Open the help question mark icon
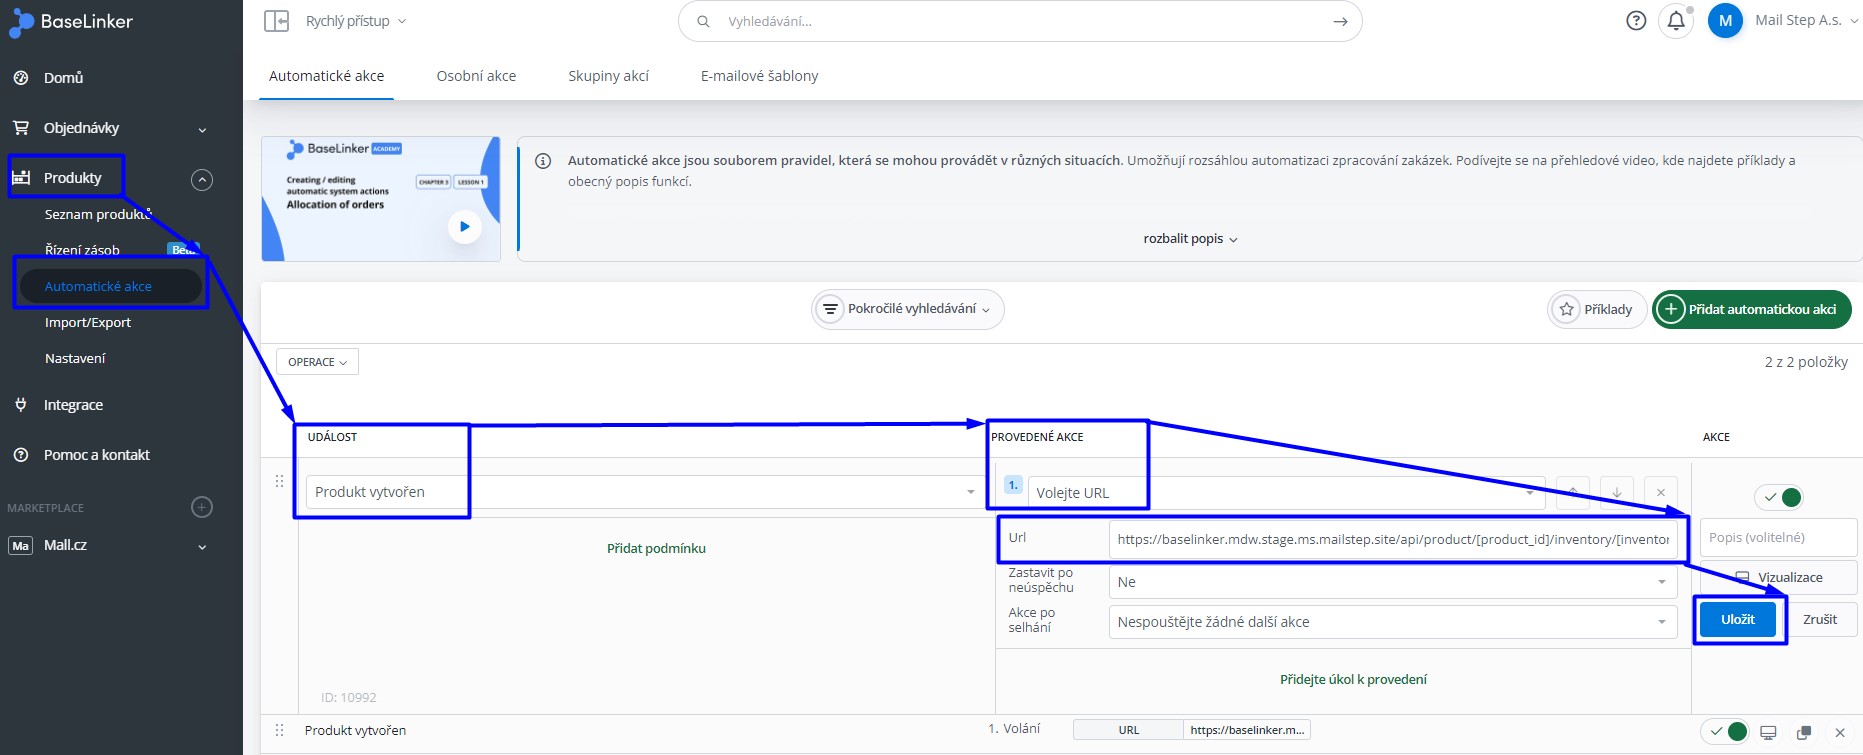The image size is (1863, 755). (1636, 21)
